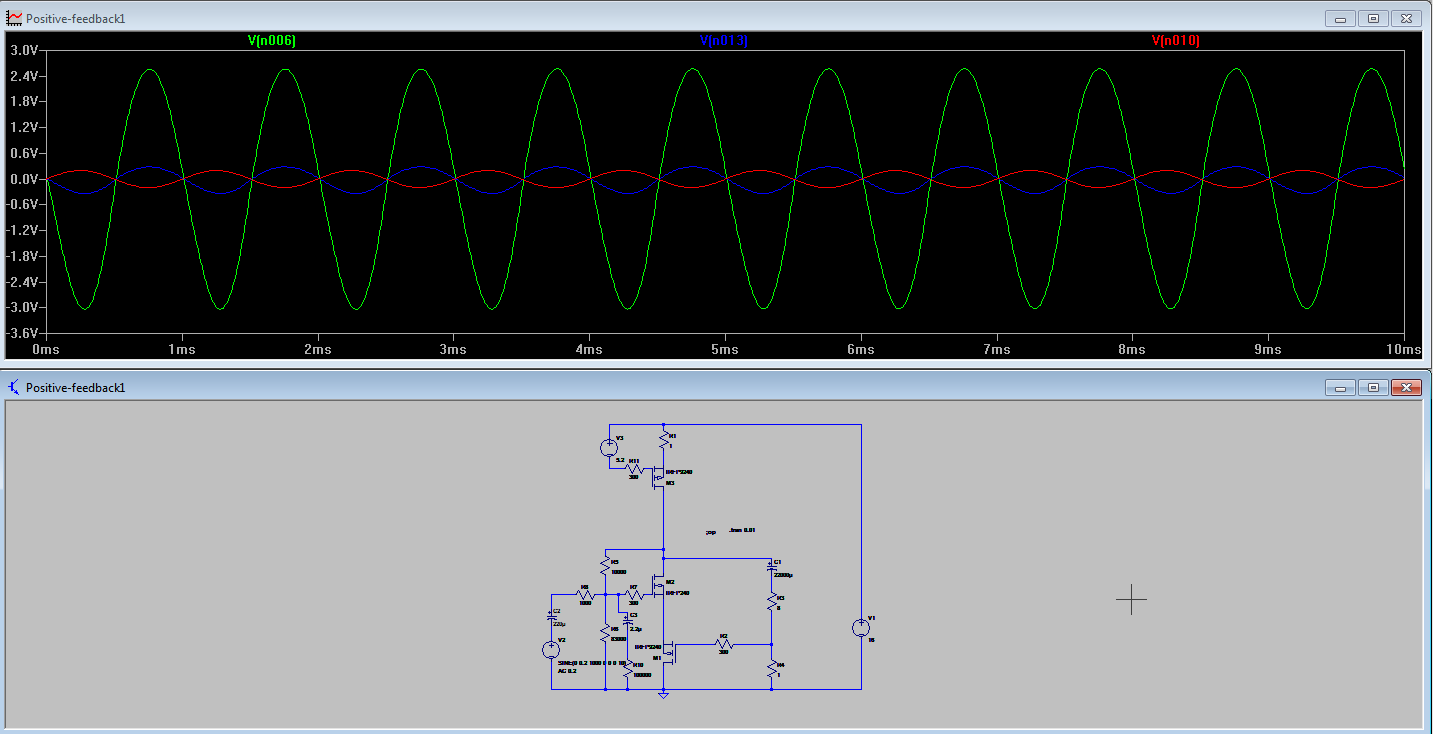Click the SINE source parameters text
The width and height of the screenshot is (1433, 734).
(x=592, y=663)
